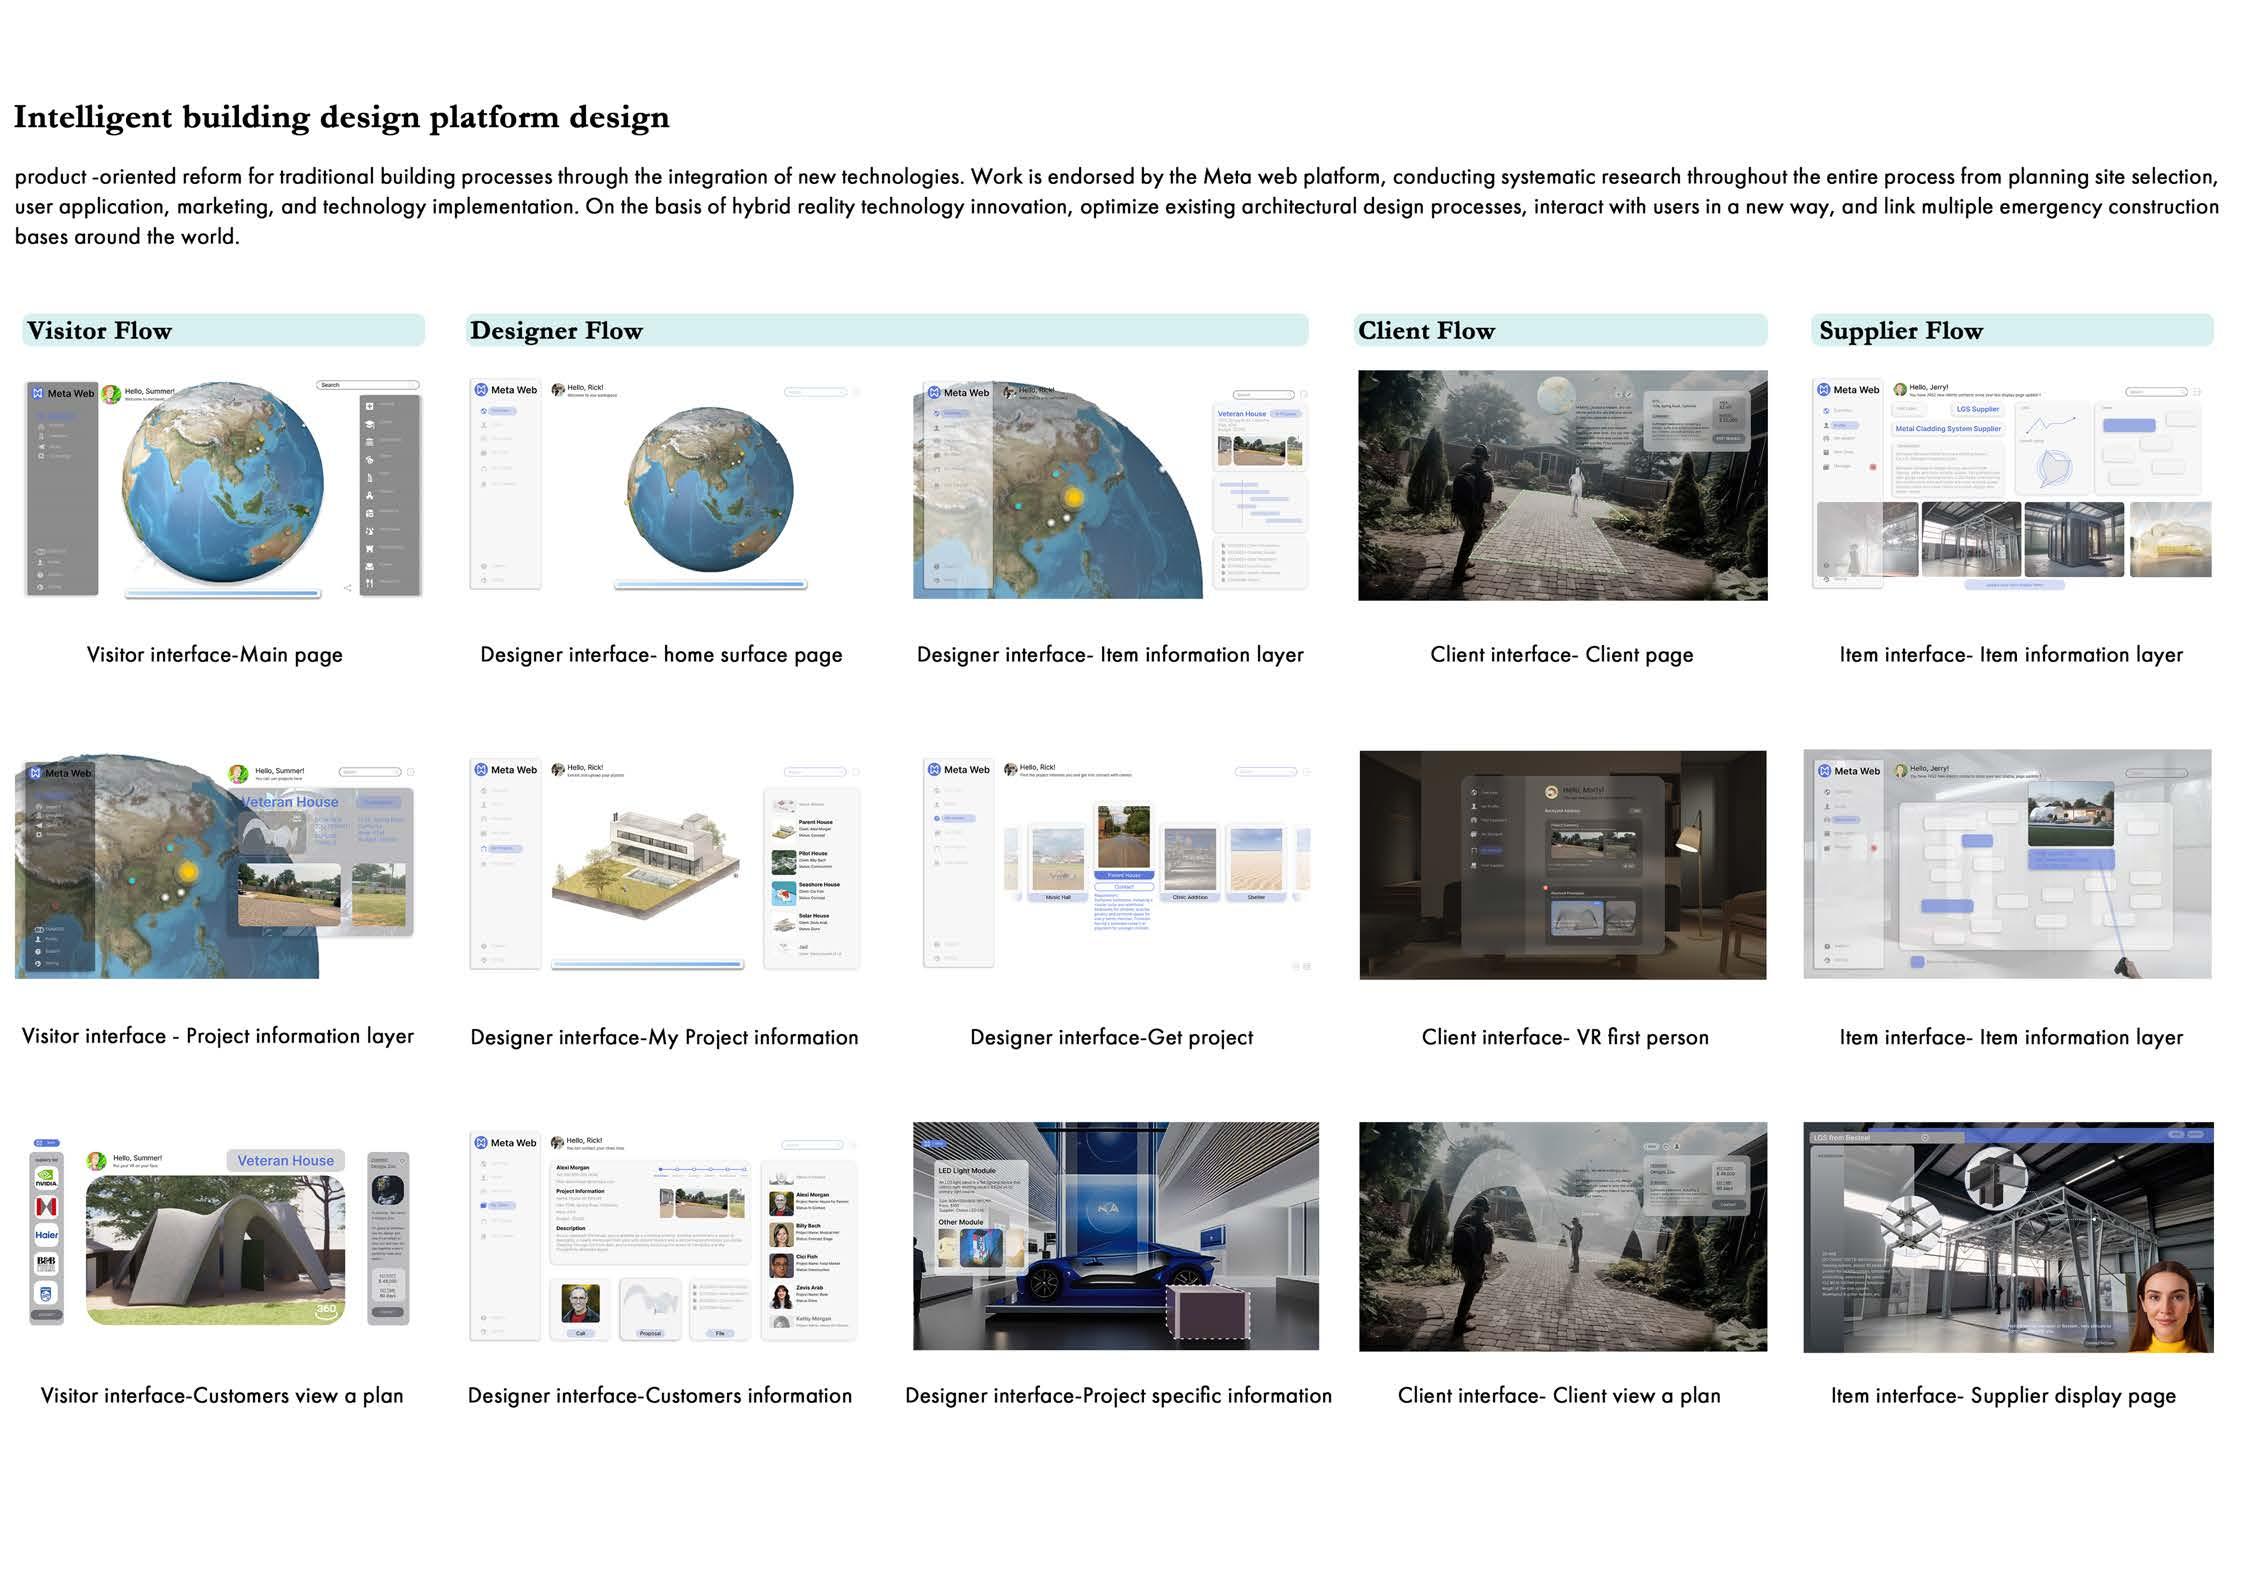Click the Call button under customer photo
Screen dimensions: 2242x1585
[x=580, y=1333]
